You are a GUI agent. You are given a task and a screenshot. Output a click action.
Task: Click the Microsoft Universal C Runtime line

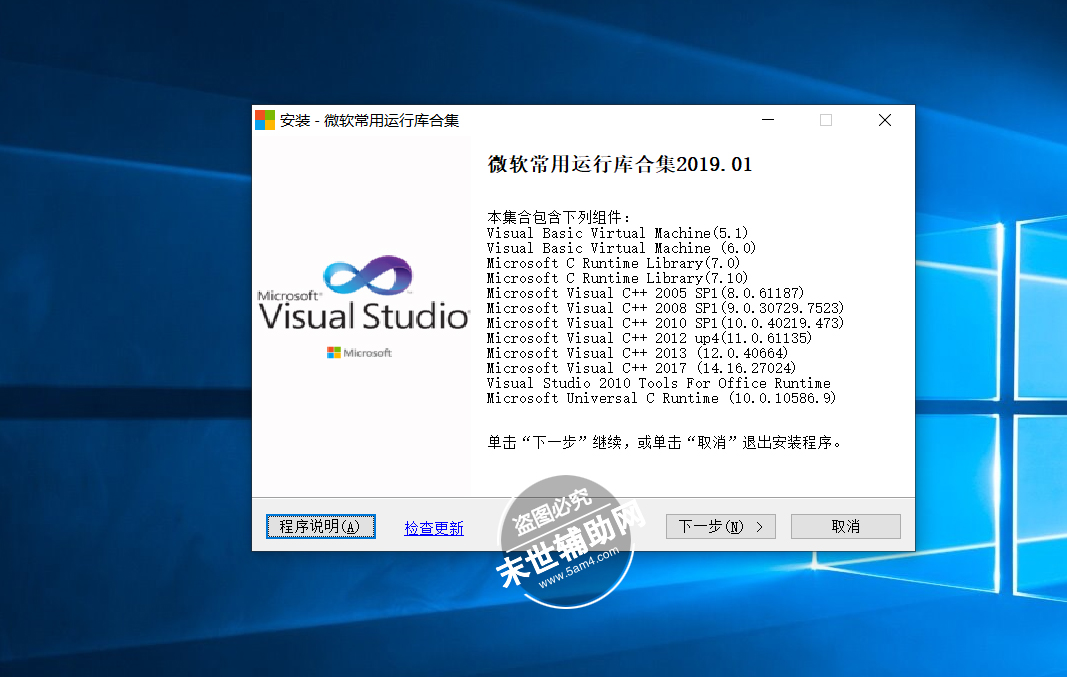661,398
